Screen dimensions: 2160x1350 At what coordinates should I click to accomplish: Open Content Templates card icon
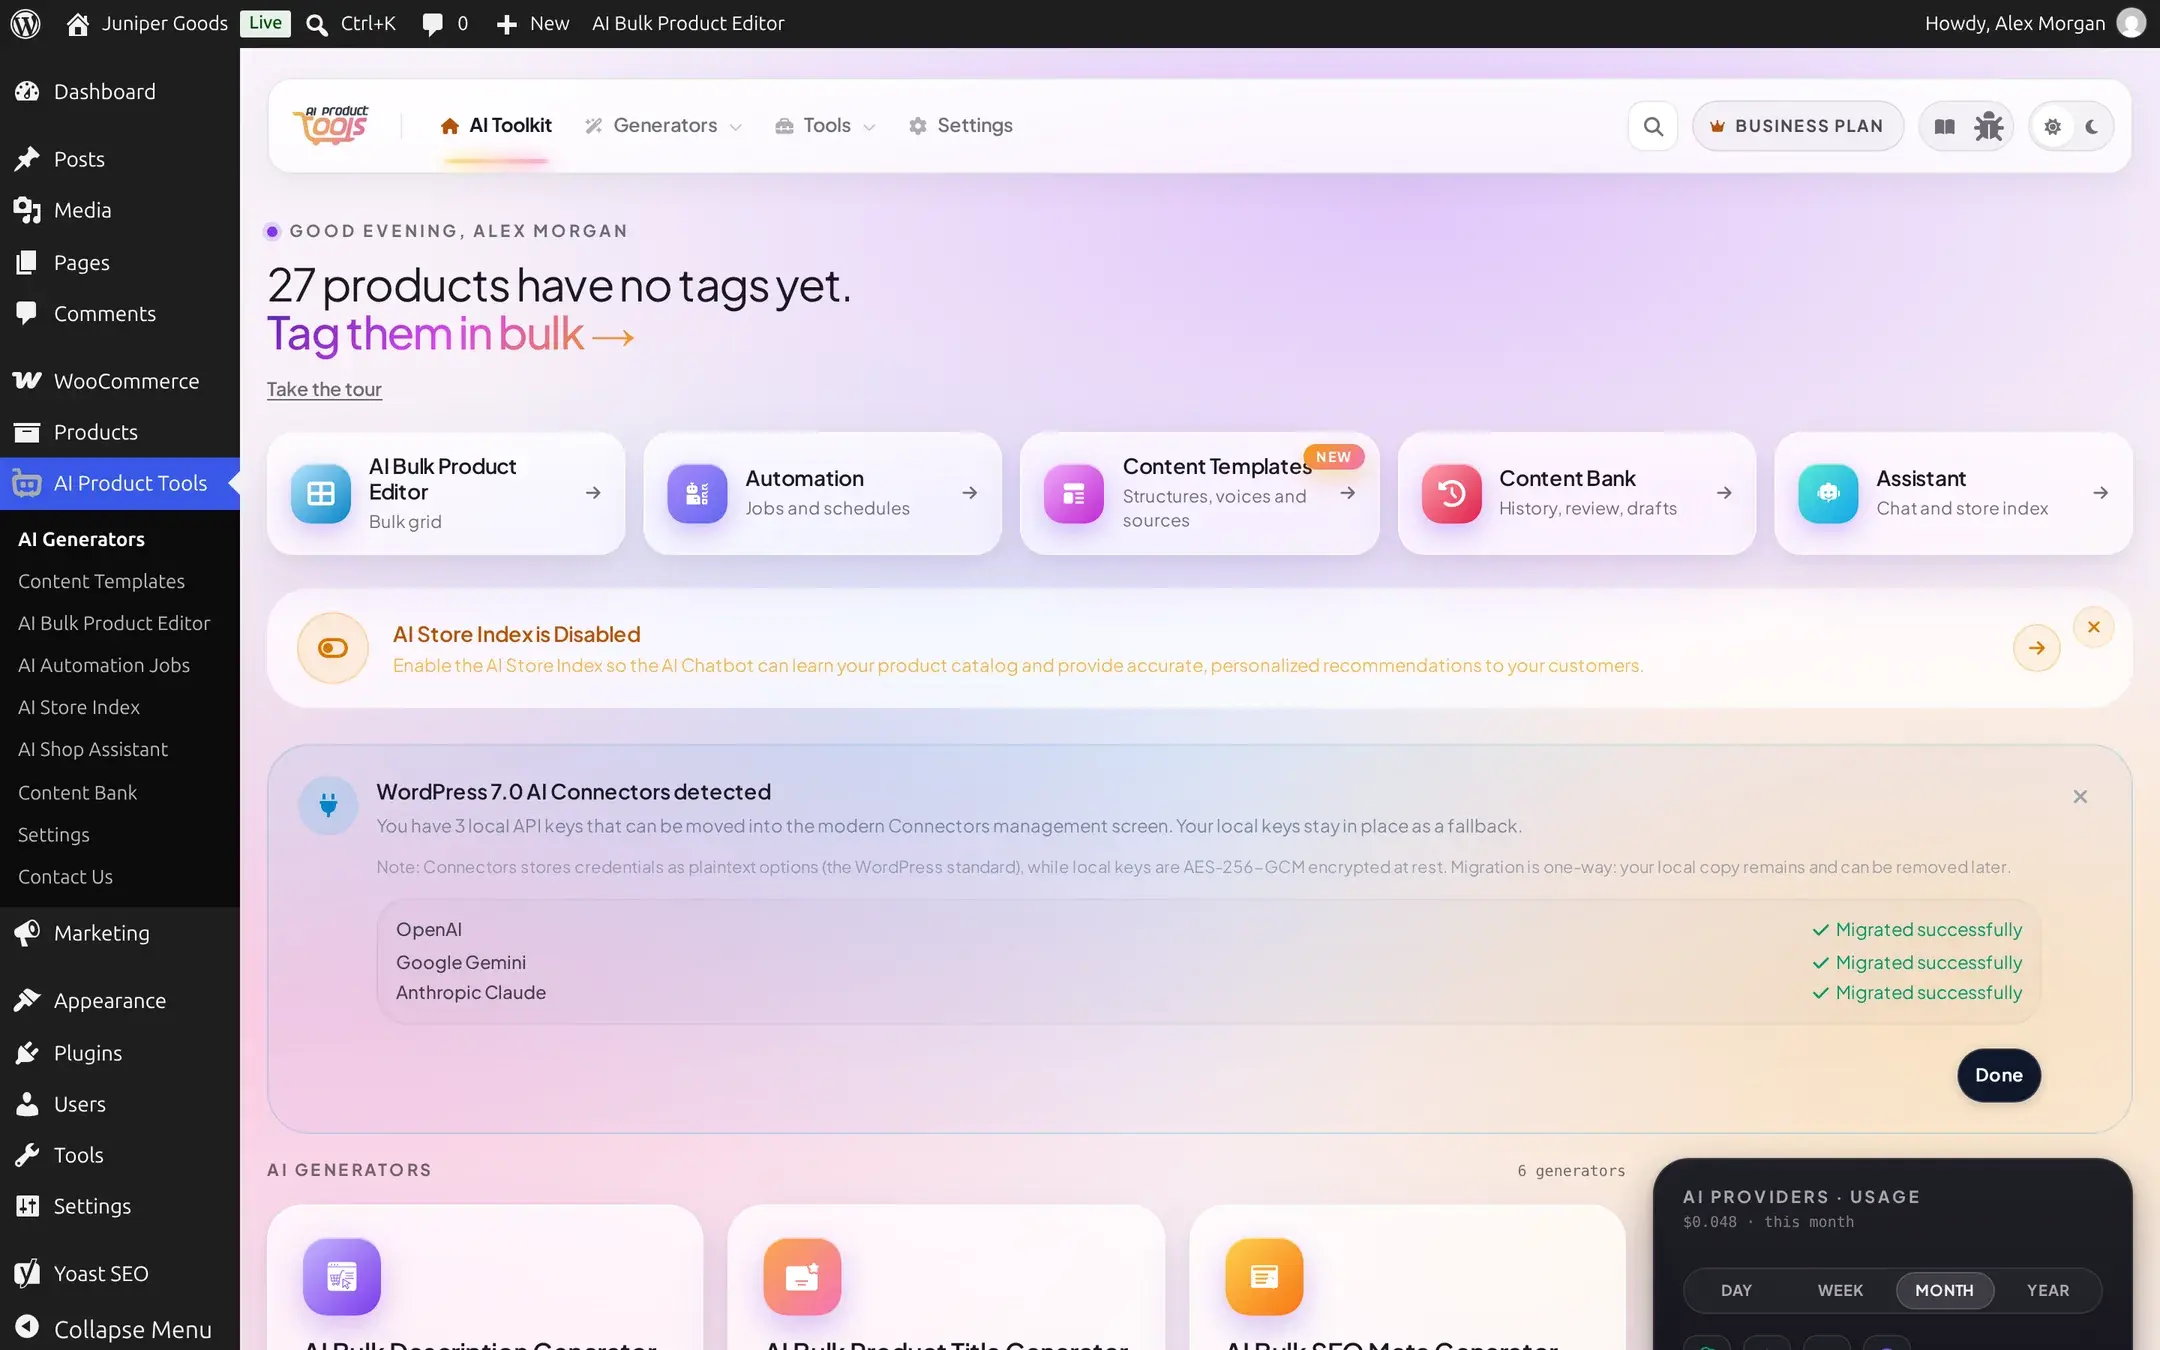click(x=1074, y=493)
